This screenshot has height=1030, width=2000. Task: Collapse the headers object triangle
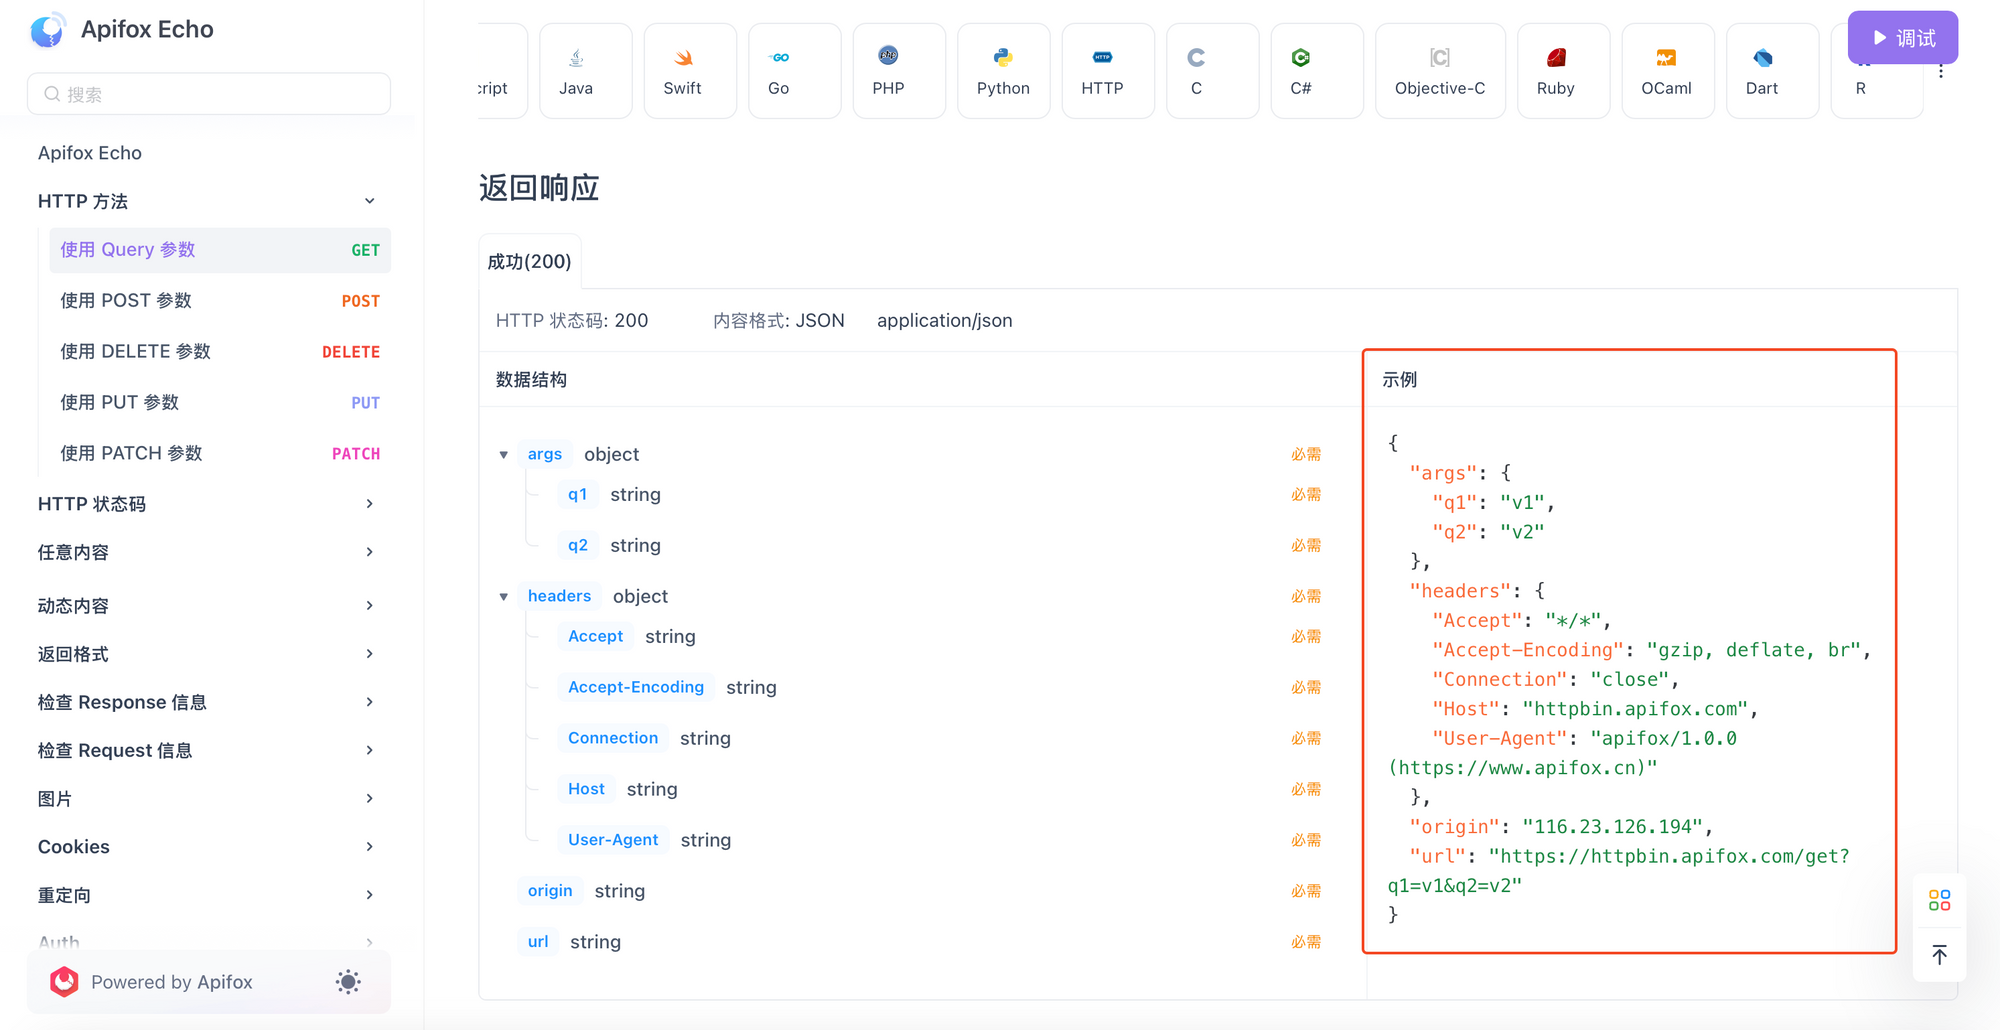(x=504, y=597)
